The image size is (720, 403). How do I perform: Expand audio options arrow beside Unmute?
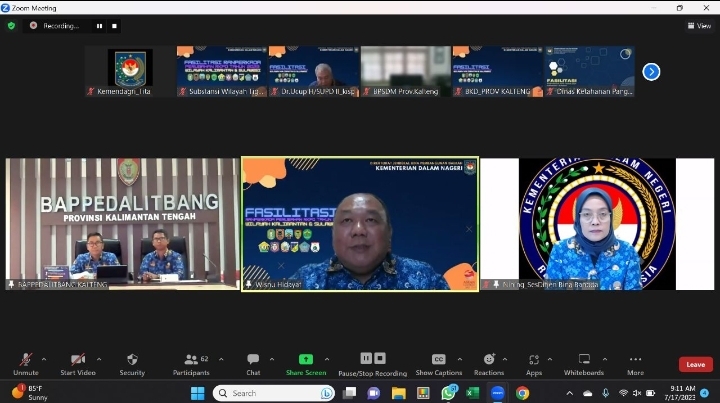tap(46, 358)
